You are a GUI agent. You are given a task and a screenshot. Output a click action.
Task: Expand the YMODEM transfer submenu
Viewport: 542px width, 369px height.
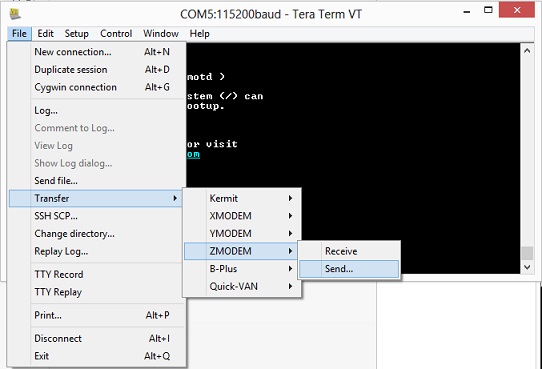click(242, 234)
